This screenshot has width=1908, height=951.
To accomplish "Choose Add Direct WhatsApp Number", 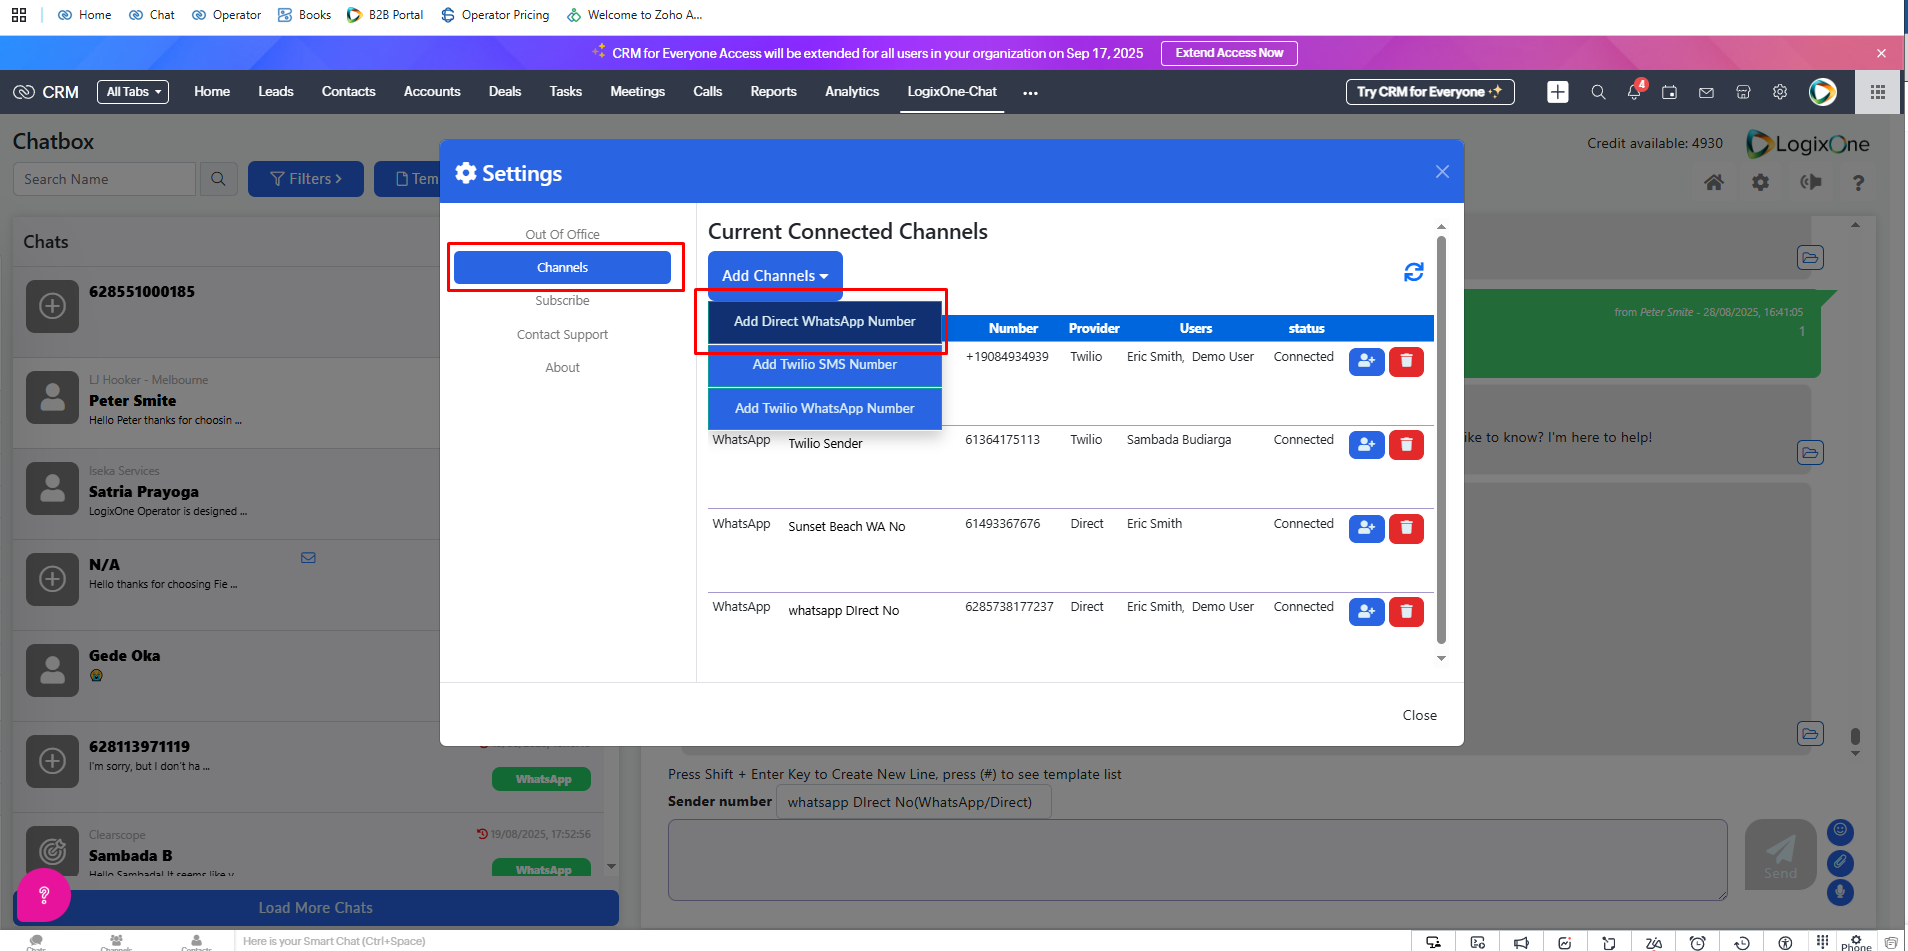I will pyautogui.click(x=824, y=321).
